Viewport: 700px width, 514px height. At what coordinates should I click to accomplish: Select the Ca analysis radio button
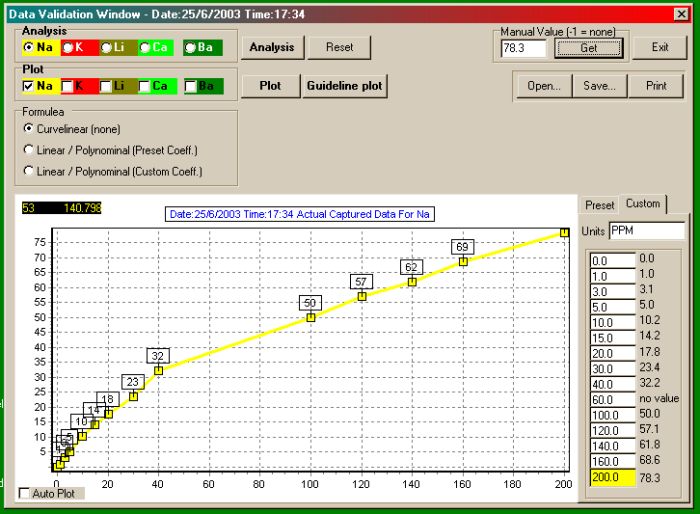click(x=146, y=47)
